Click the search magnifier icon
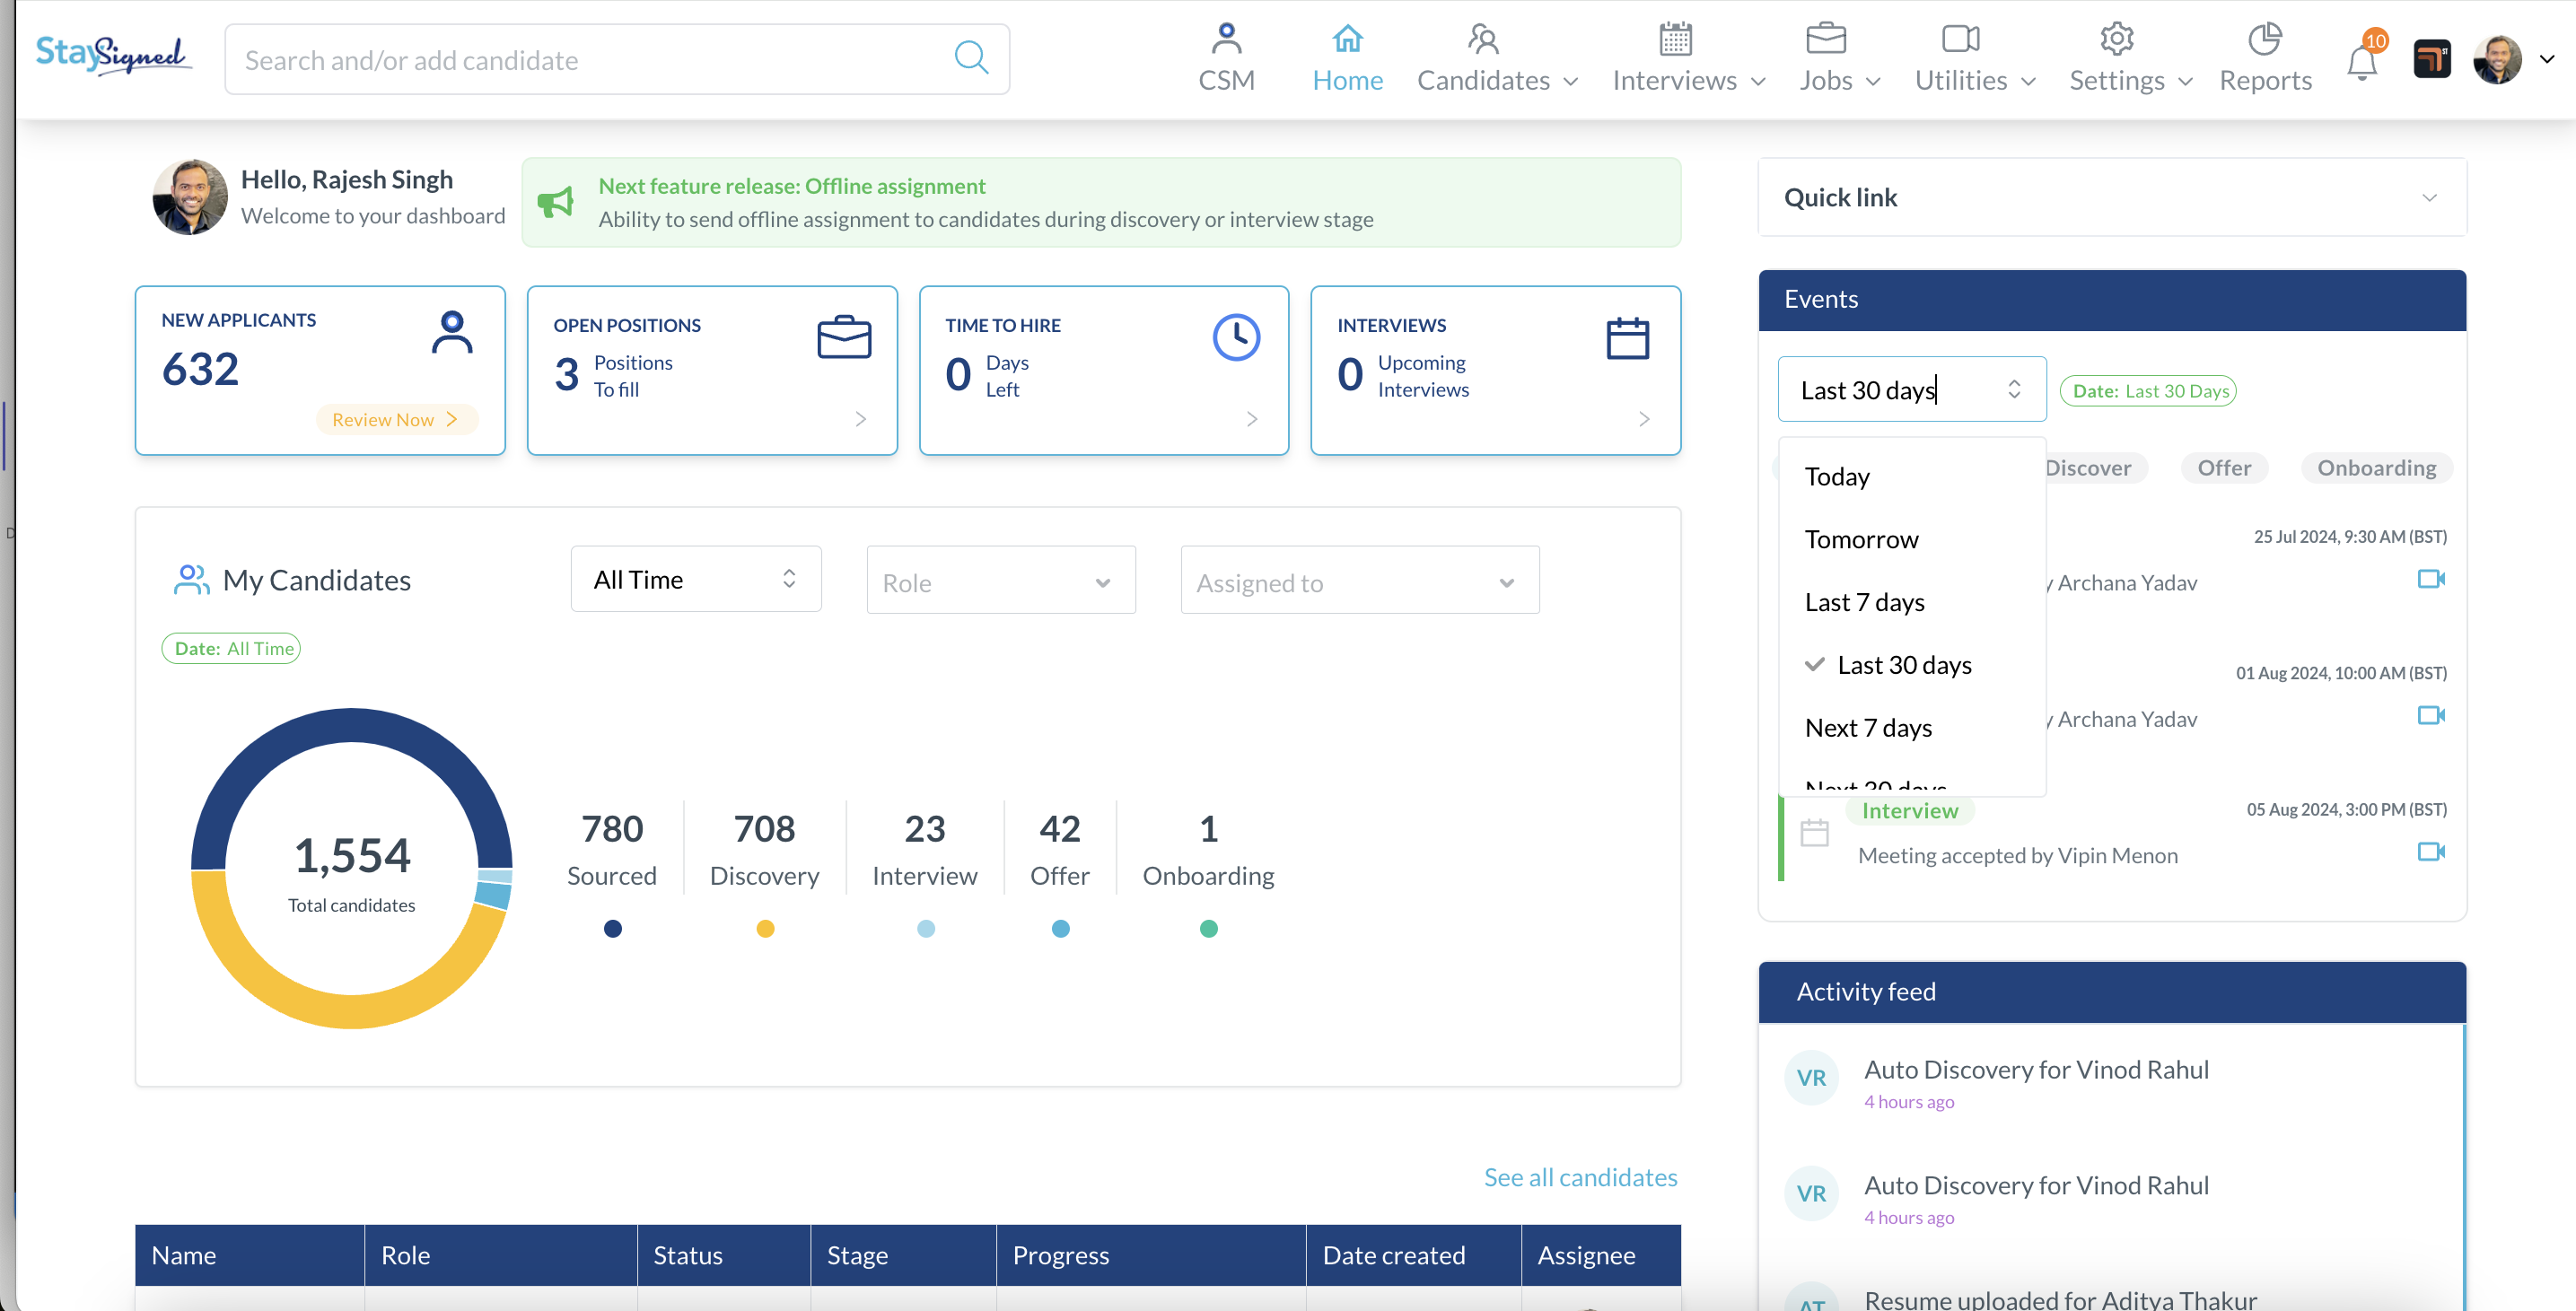Screen dimensions: 2576x1311 click(x=971, y=59)
